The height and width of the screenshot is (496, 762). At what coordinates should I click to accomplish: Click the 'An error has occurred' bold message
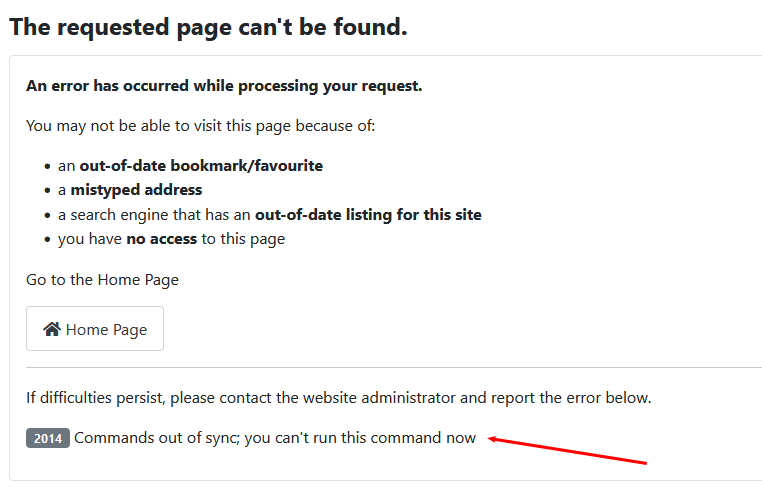pyautogui.click(x=224, y=86)
